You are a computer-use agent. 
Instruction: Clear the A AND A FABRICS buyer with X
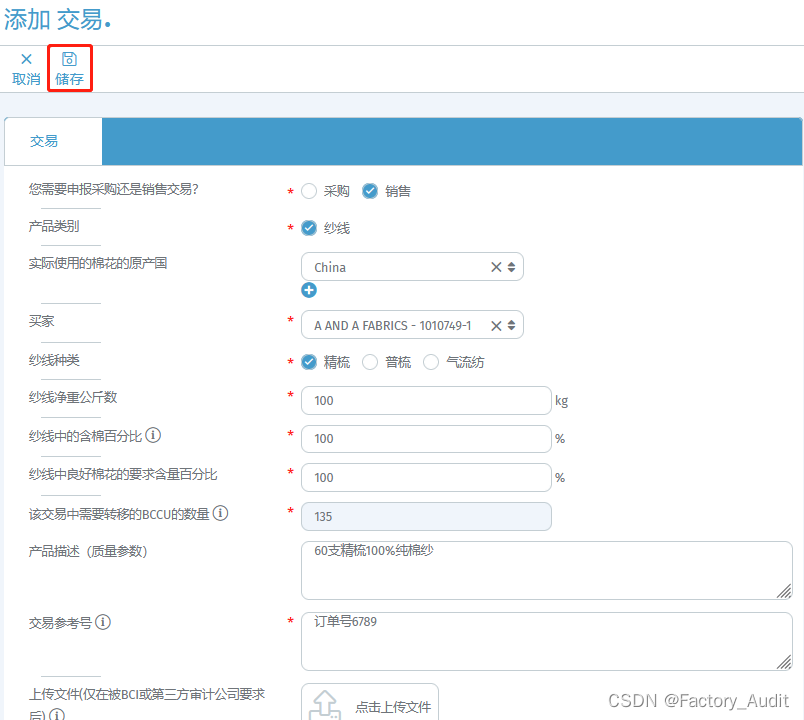(495, 324)
